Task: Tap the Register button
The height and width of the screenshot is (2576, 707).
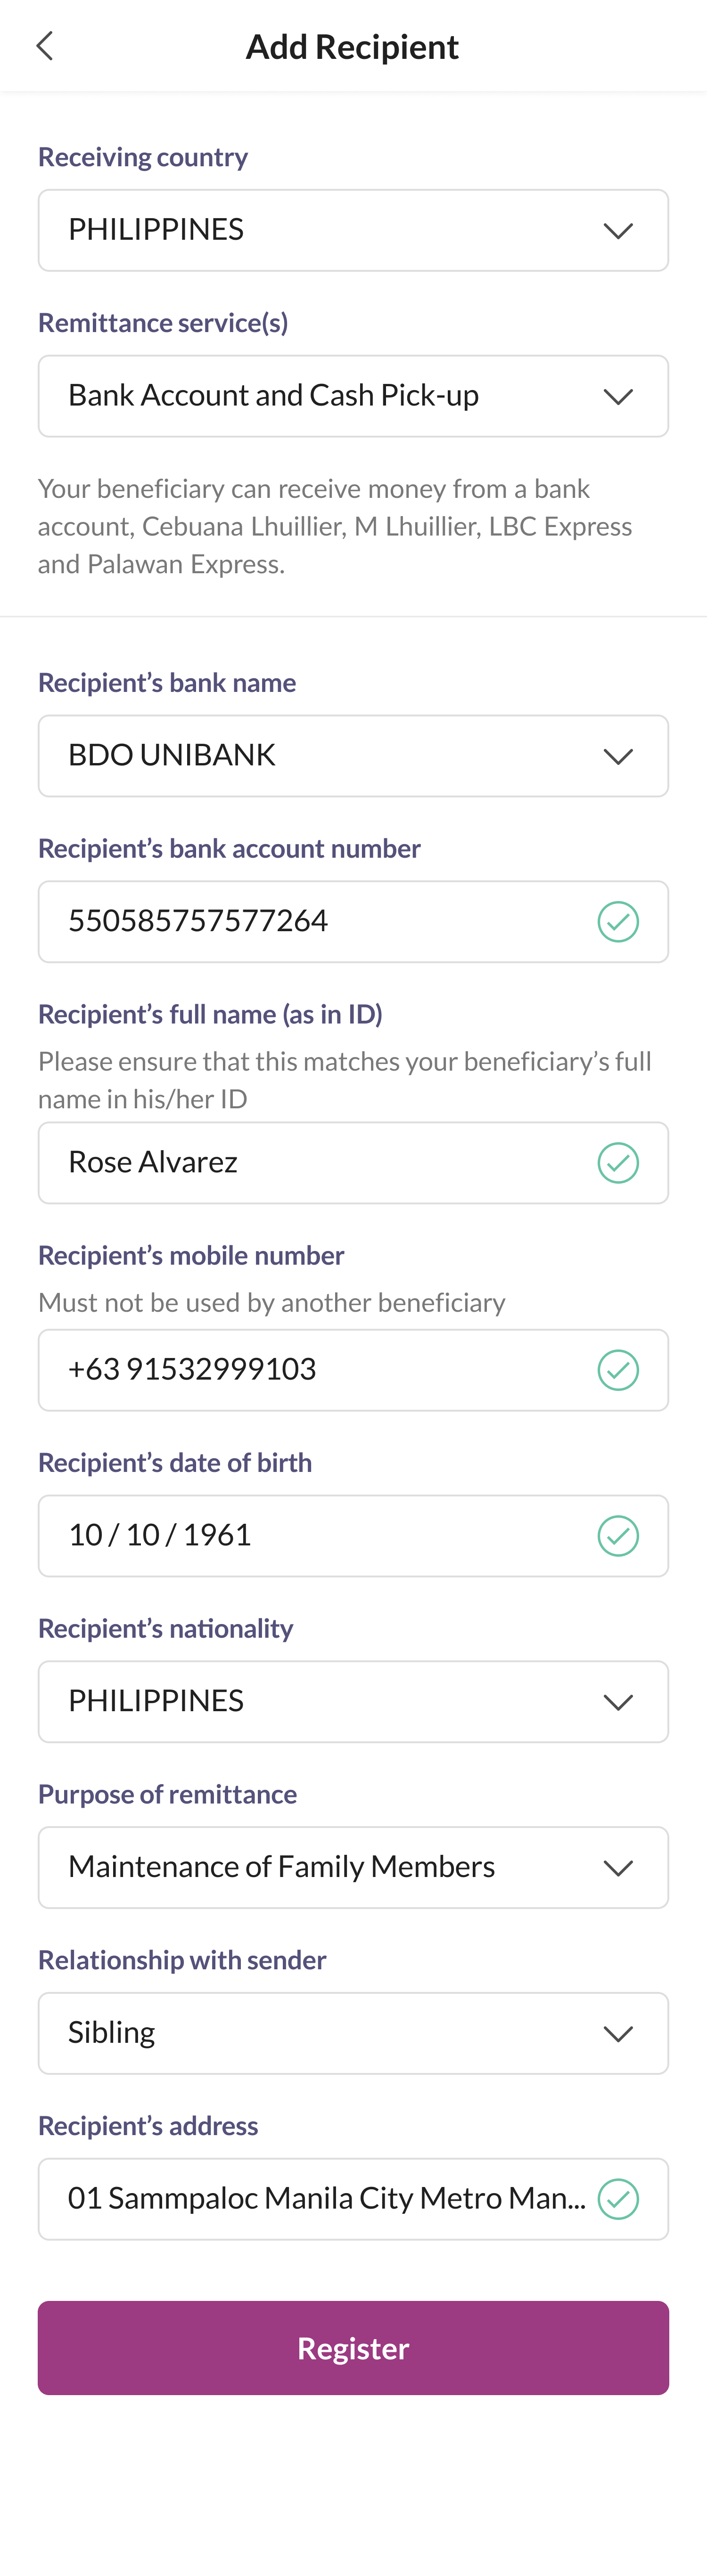Action: pos(353,2348)
